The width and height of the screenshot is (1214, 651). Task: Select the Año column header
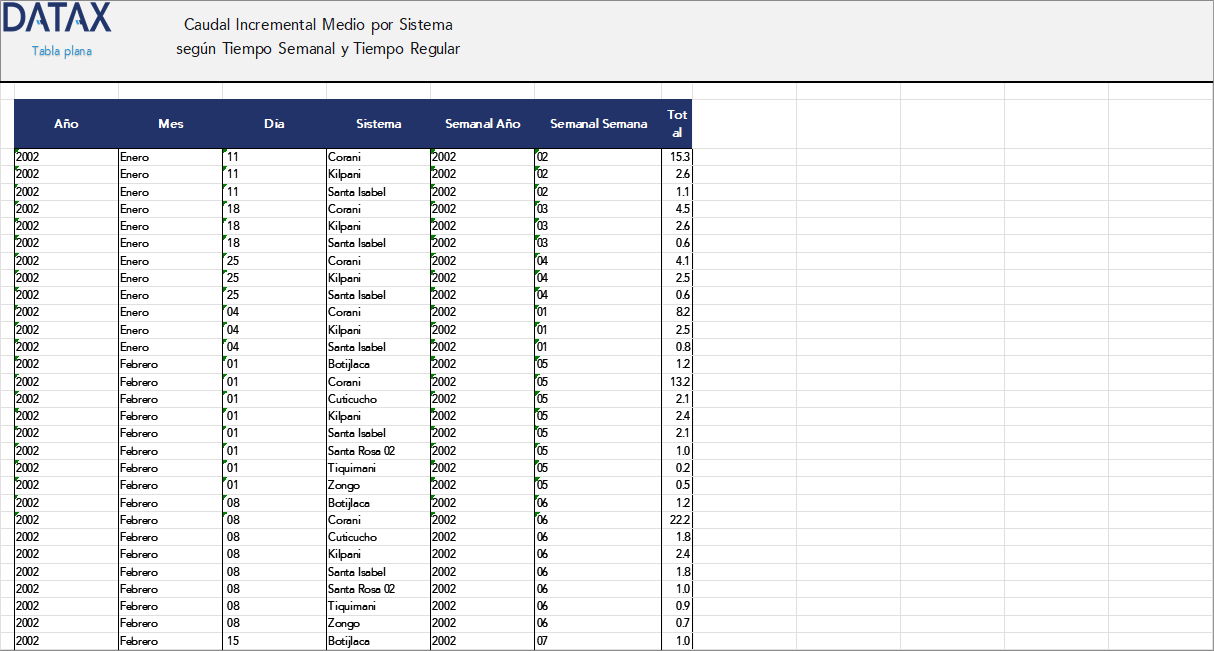point(66,124)
